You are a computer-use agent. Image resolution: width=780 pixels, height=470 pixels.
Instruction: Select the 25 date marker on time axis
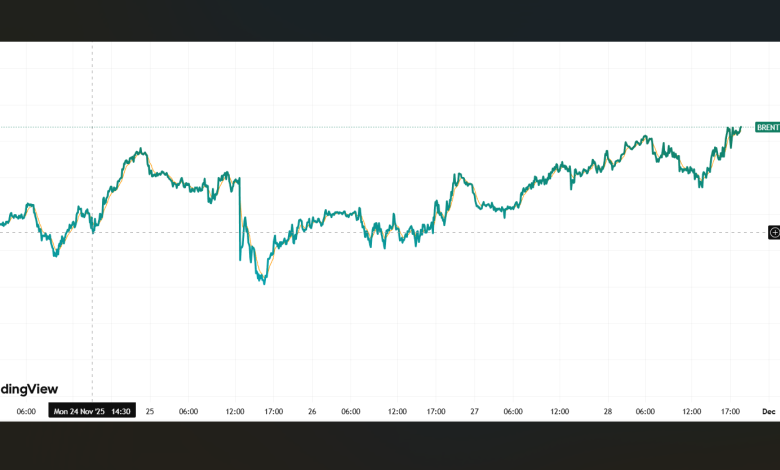(150, 411)
